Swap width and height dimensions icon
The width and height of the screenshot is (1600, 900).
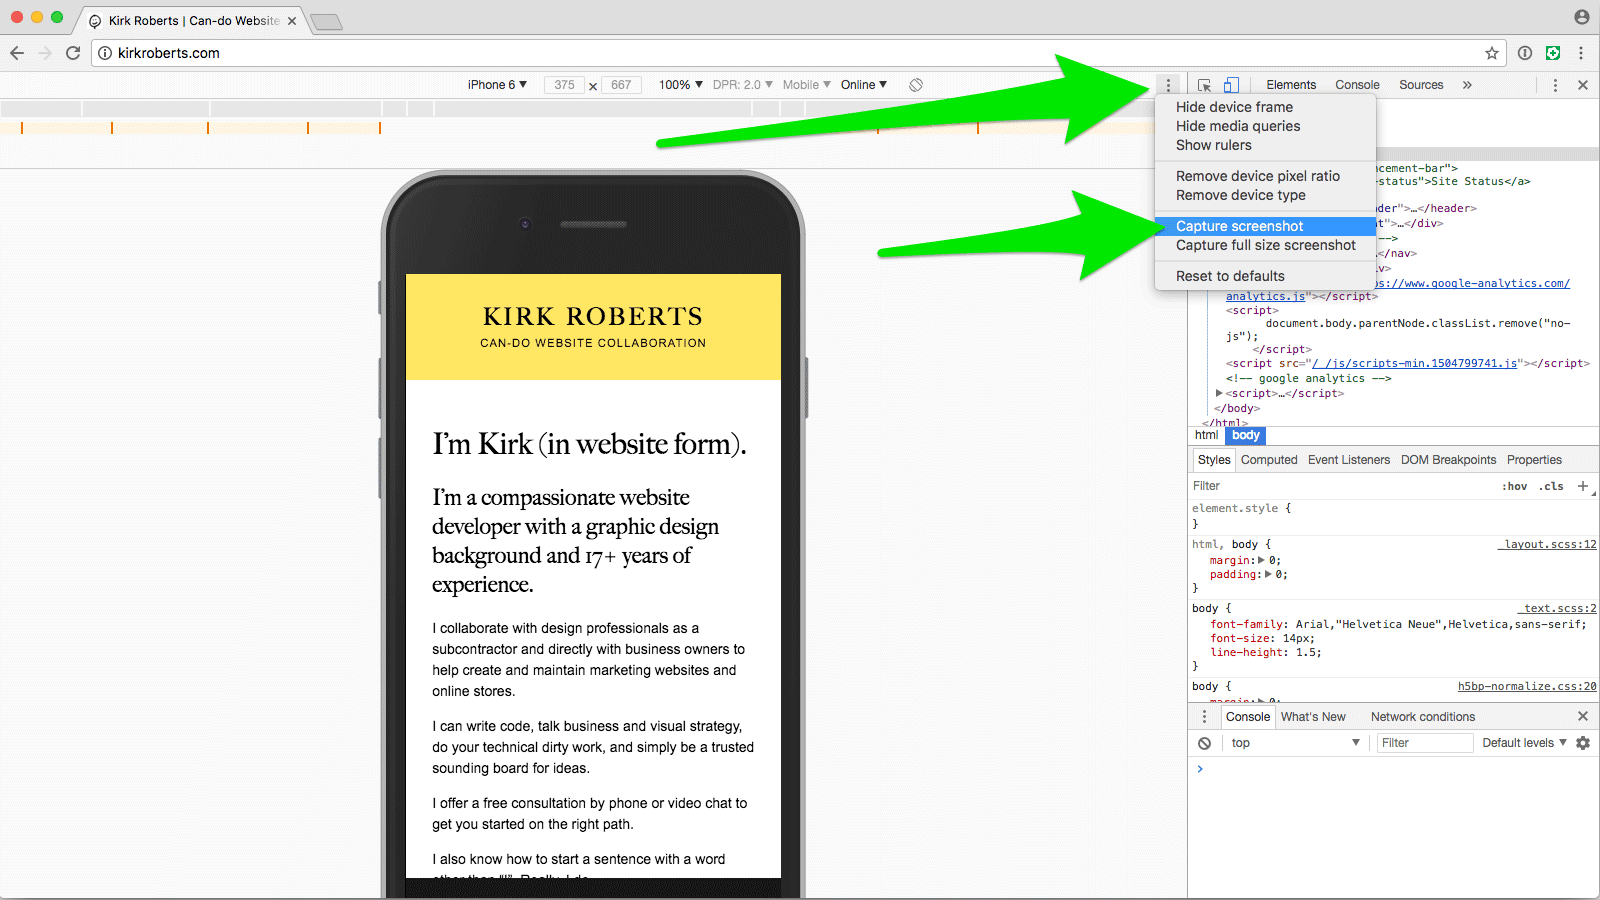pos(593,86)
